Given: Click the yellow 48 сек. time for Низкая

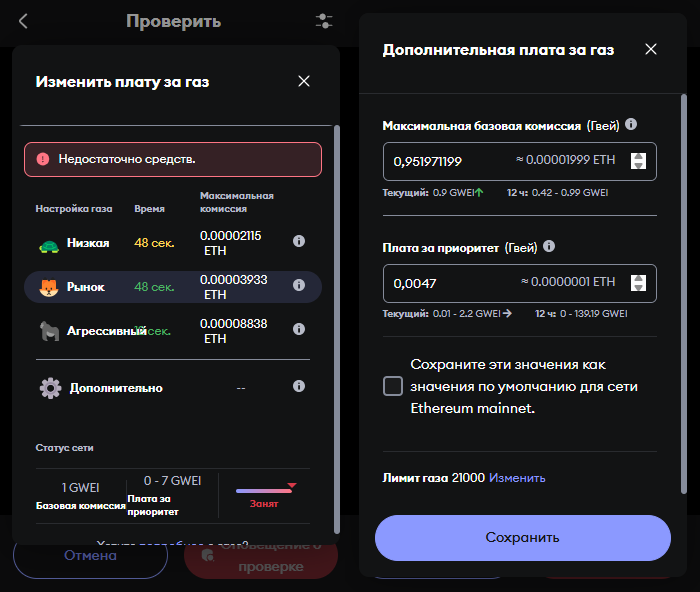Looking at the screenshot, I should [x=154, y=243].
